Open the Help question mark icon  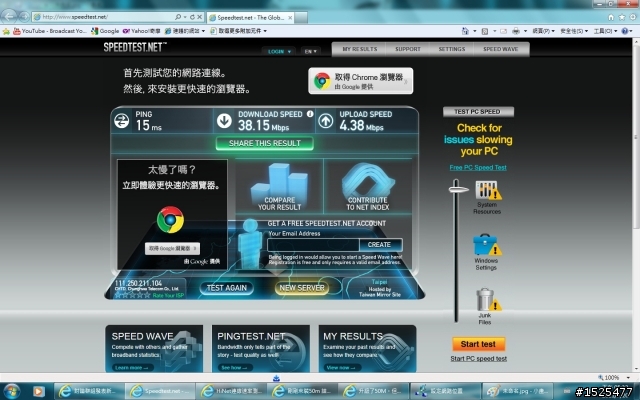(625, 31)
